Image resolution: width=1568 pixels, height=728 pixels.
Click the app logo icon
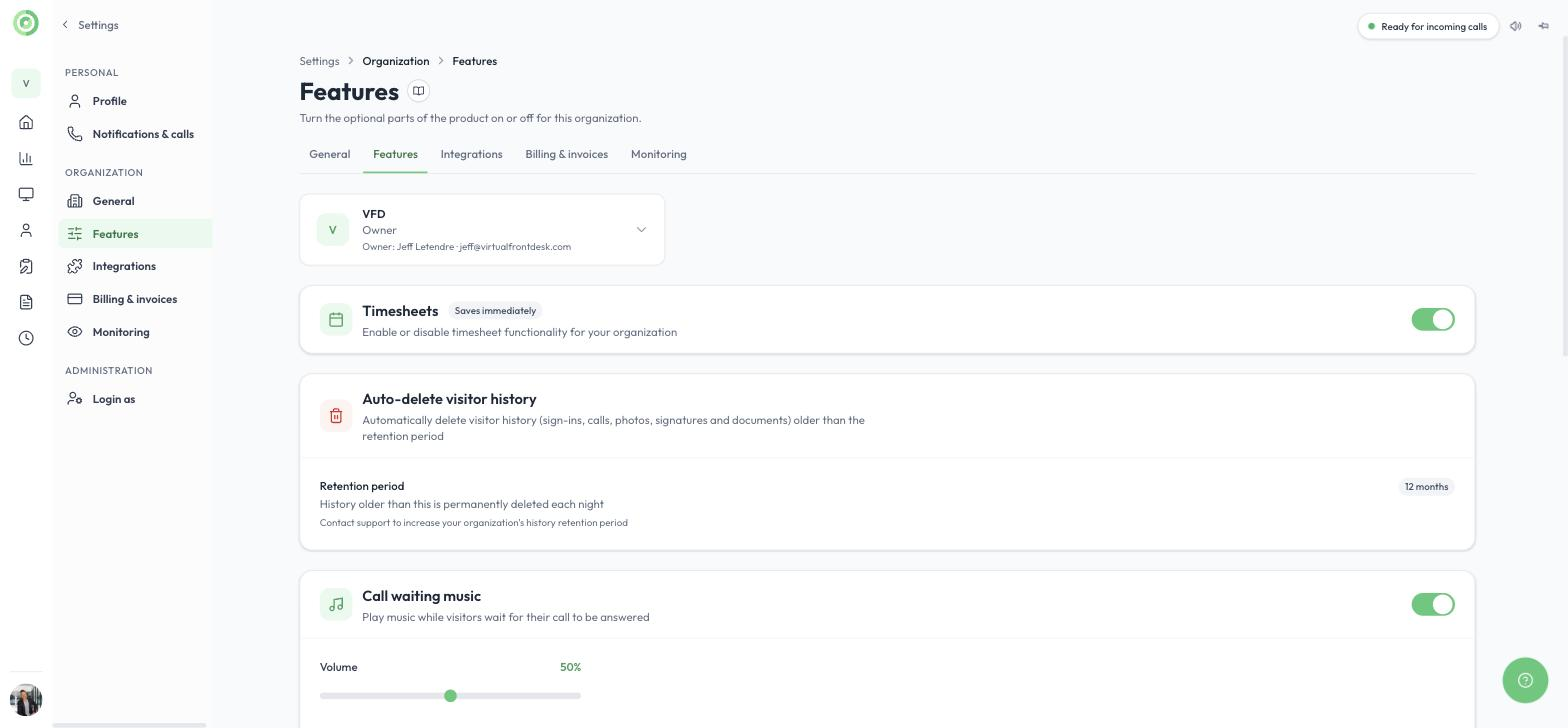(26, 23)
